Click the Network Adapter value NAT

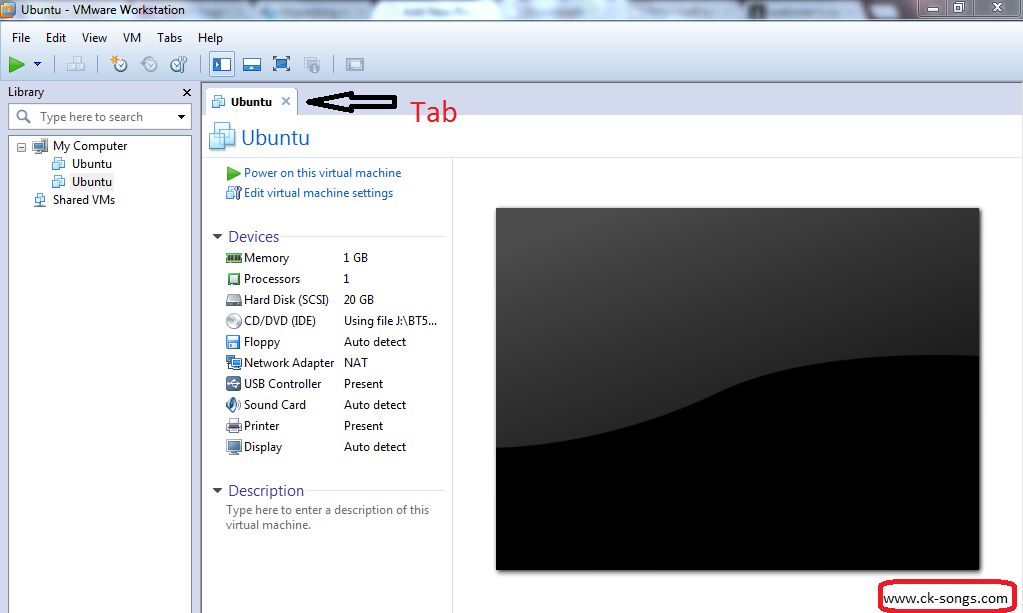(356, 363)
